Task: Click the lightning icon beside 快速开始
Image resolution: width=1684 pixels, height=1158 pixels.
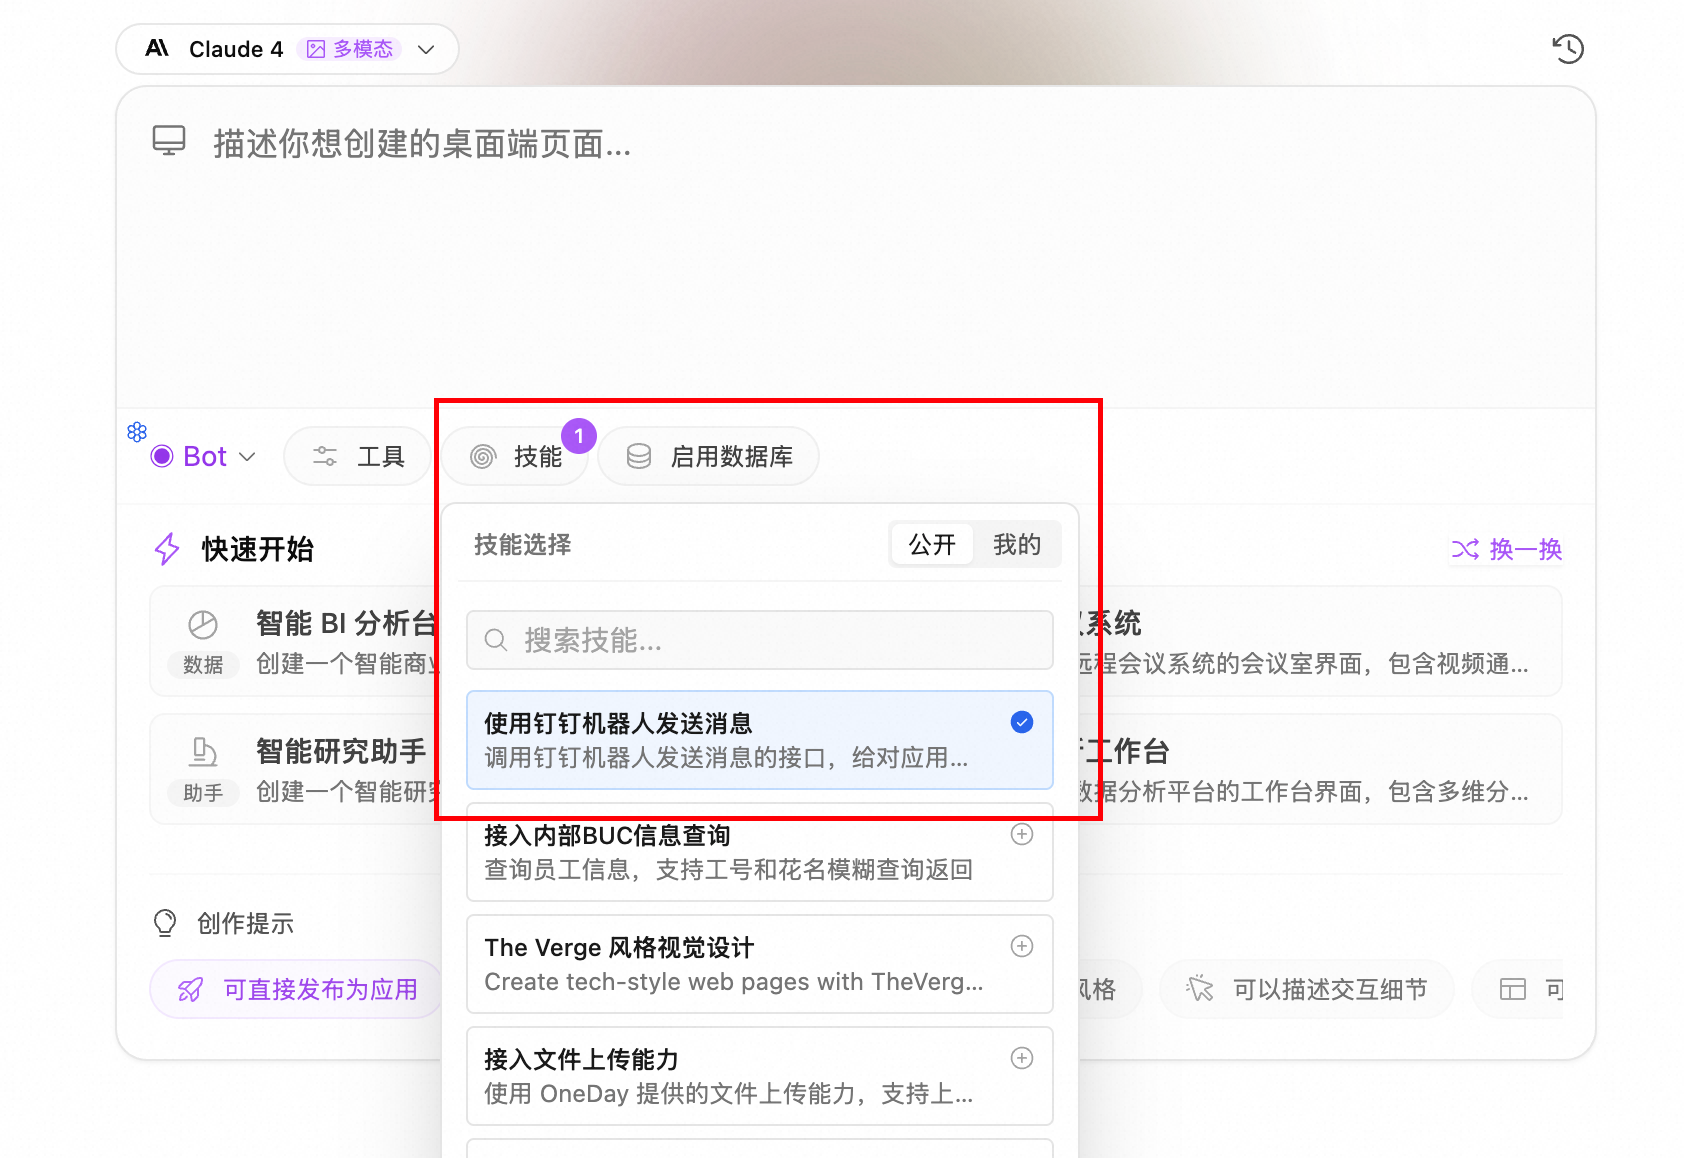Action: pos(167,549)
